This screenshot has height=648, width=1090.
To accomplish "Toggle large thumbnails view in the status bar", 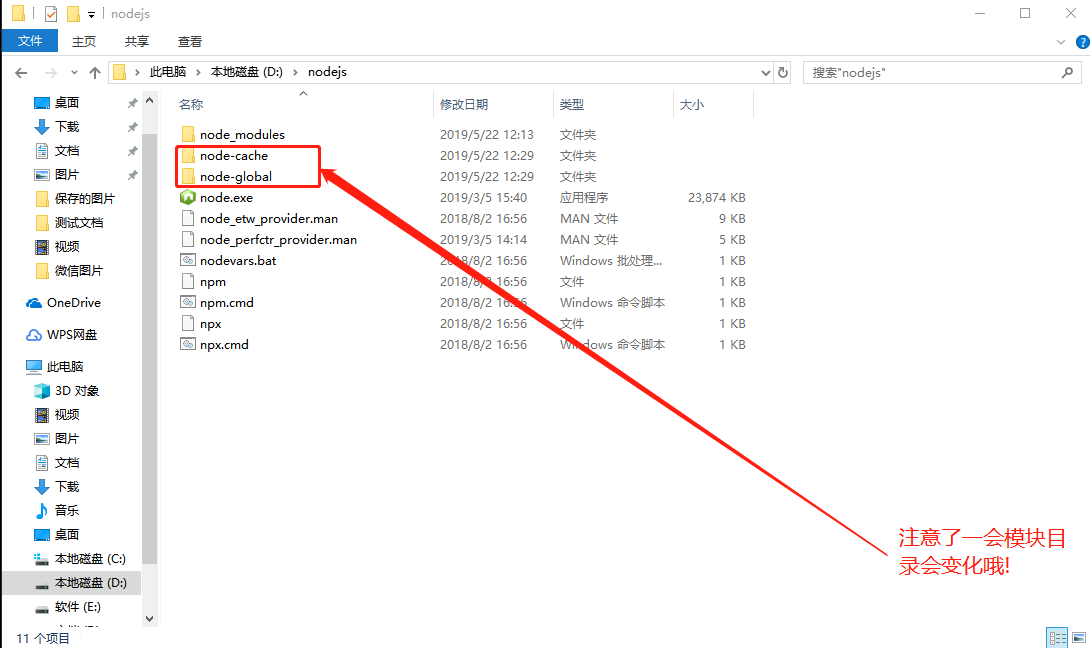I will (x=1078, y=637).
